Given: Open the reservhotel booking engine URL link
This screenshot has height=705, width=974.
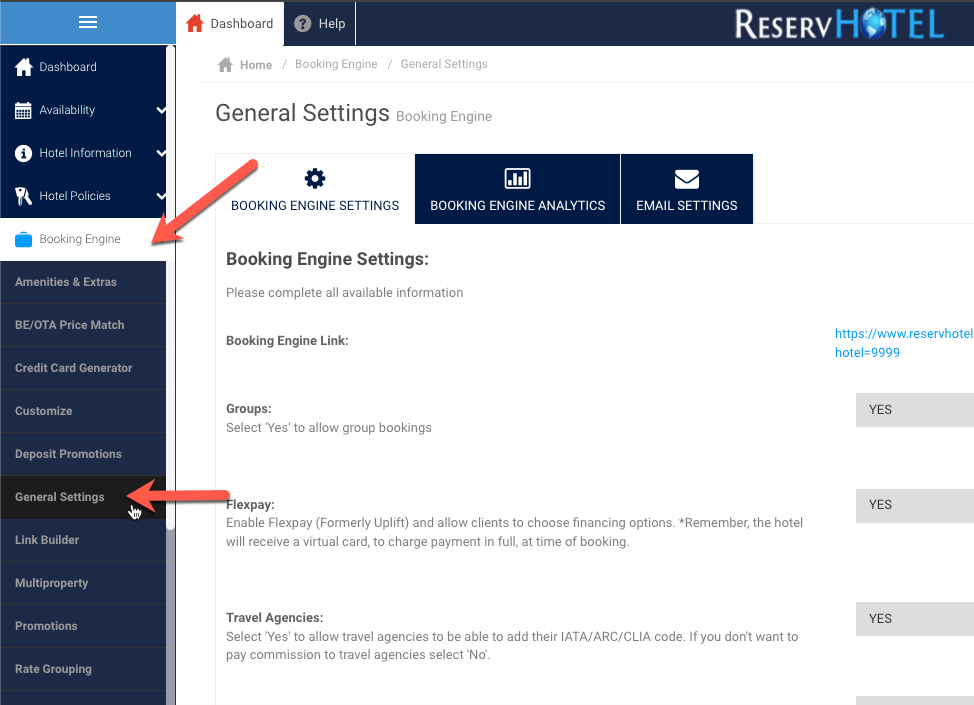Looking at the screenshot, I should [x=904, y=343].
